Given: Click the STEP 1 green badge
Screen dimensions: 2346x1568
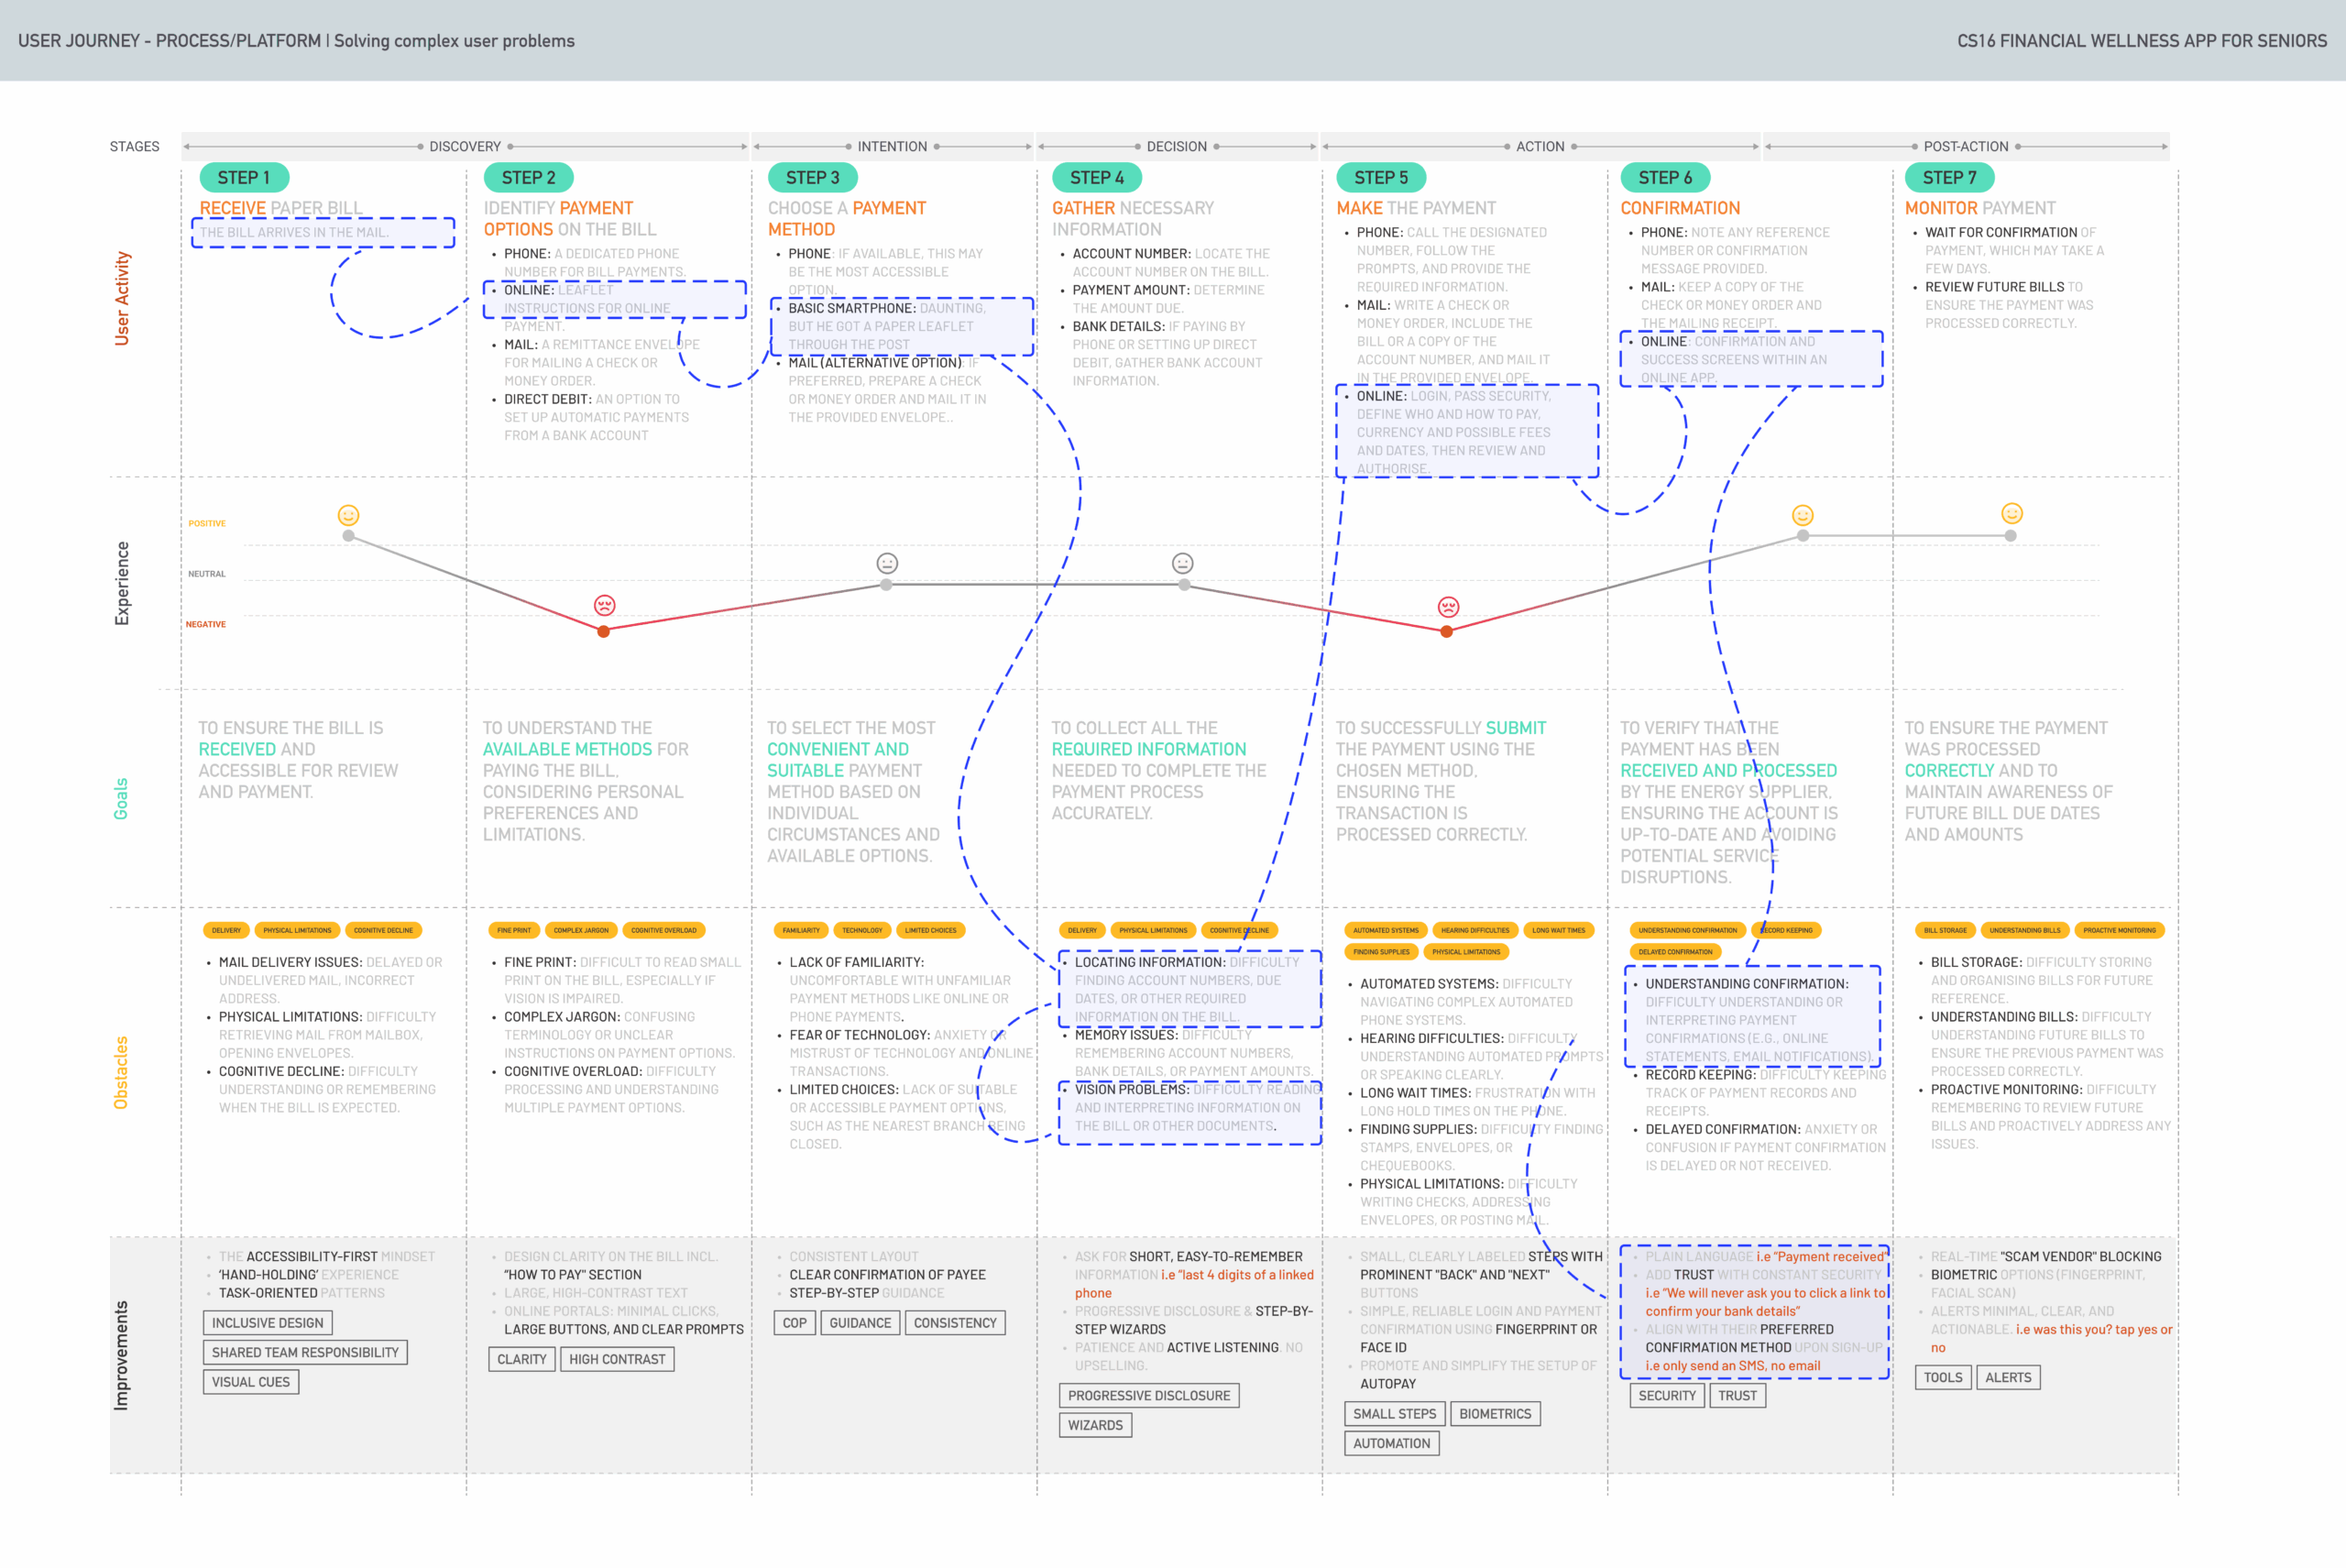Looking at the screenshot, I should 245,177.
